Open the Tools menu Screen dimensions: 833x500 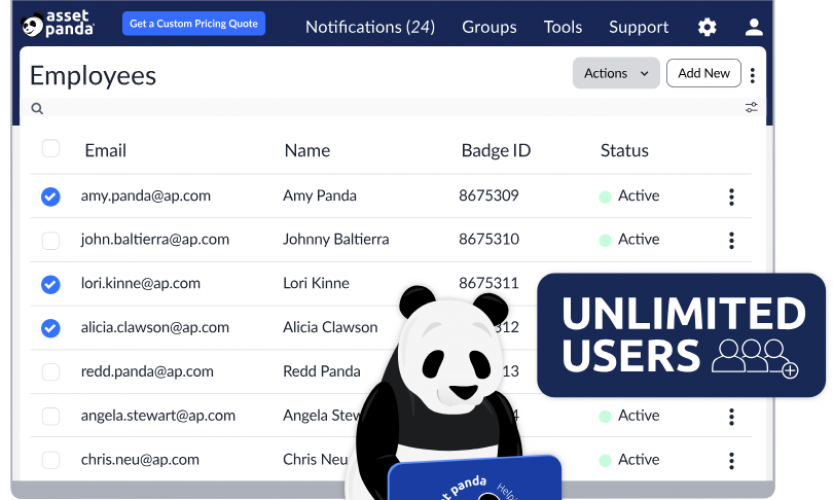click(563, 27)
